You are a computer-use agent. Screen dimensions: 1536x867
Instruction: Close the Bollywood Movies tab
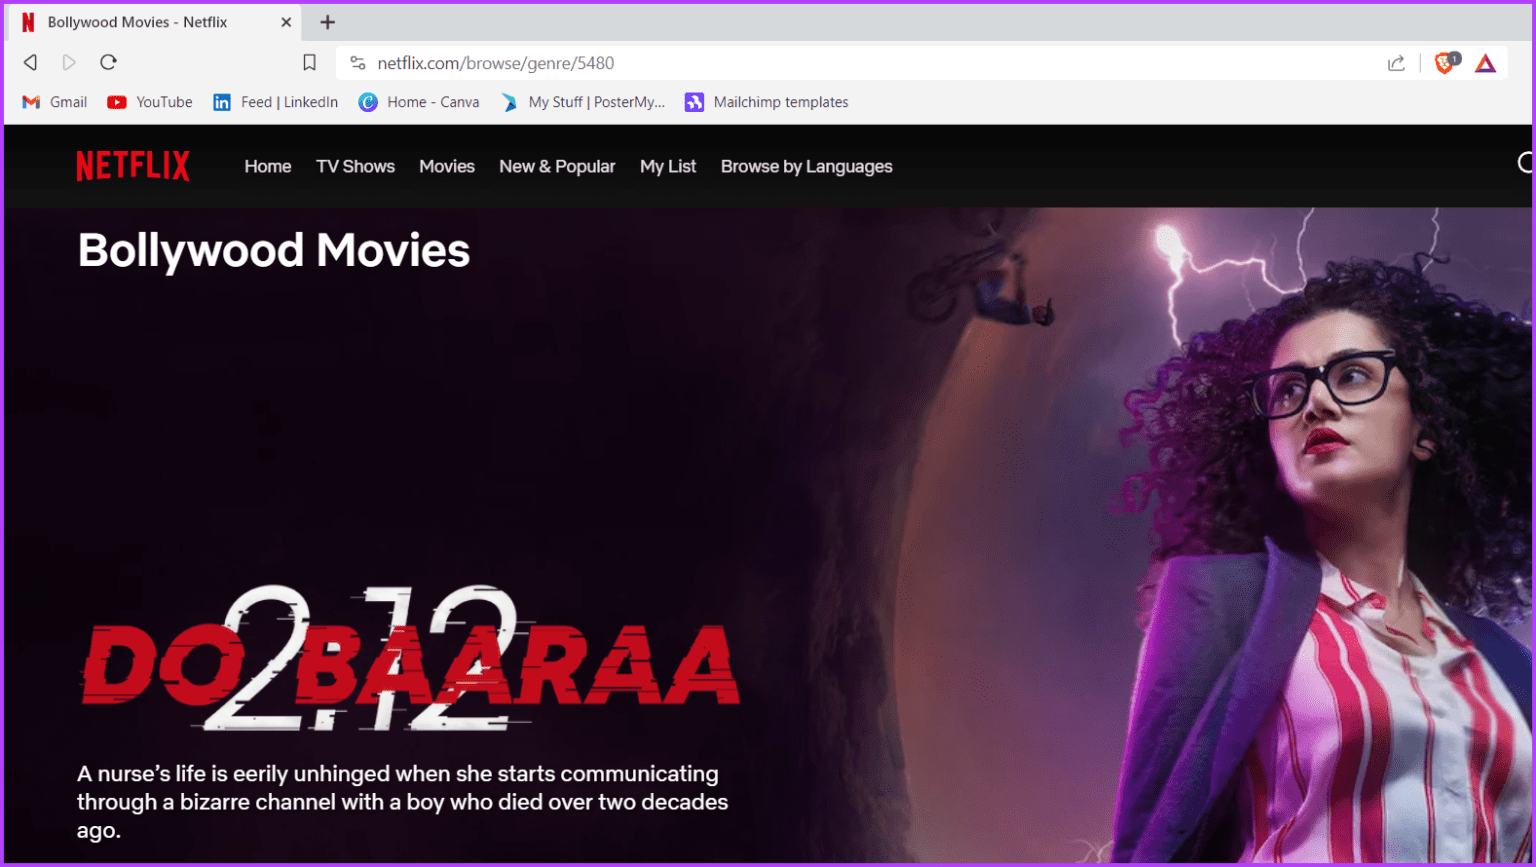tap(286, 22)
